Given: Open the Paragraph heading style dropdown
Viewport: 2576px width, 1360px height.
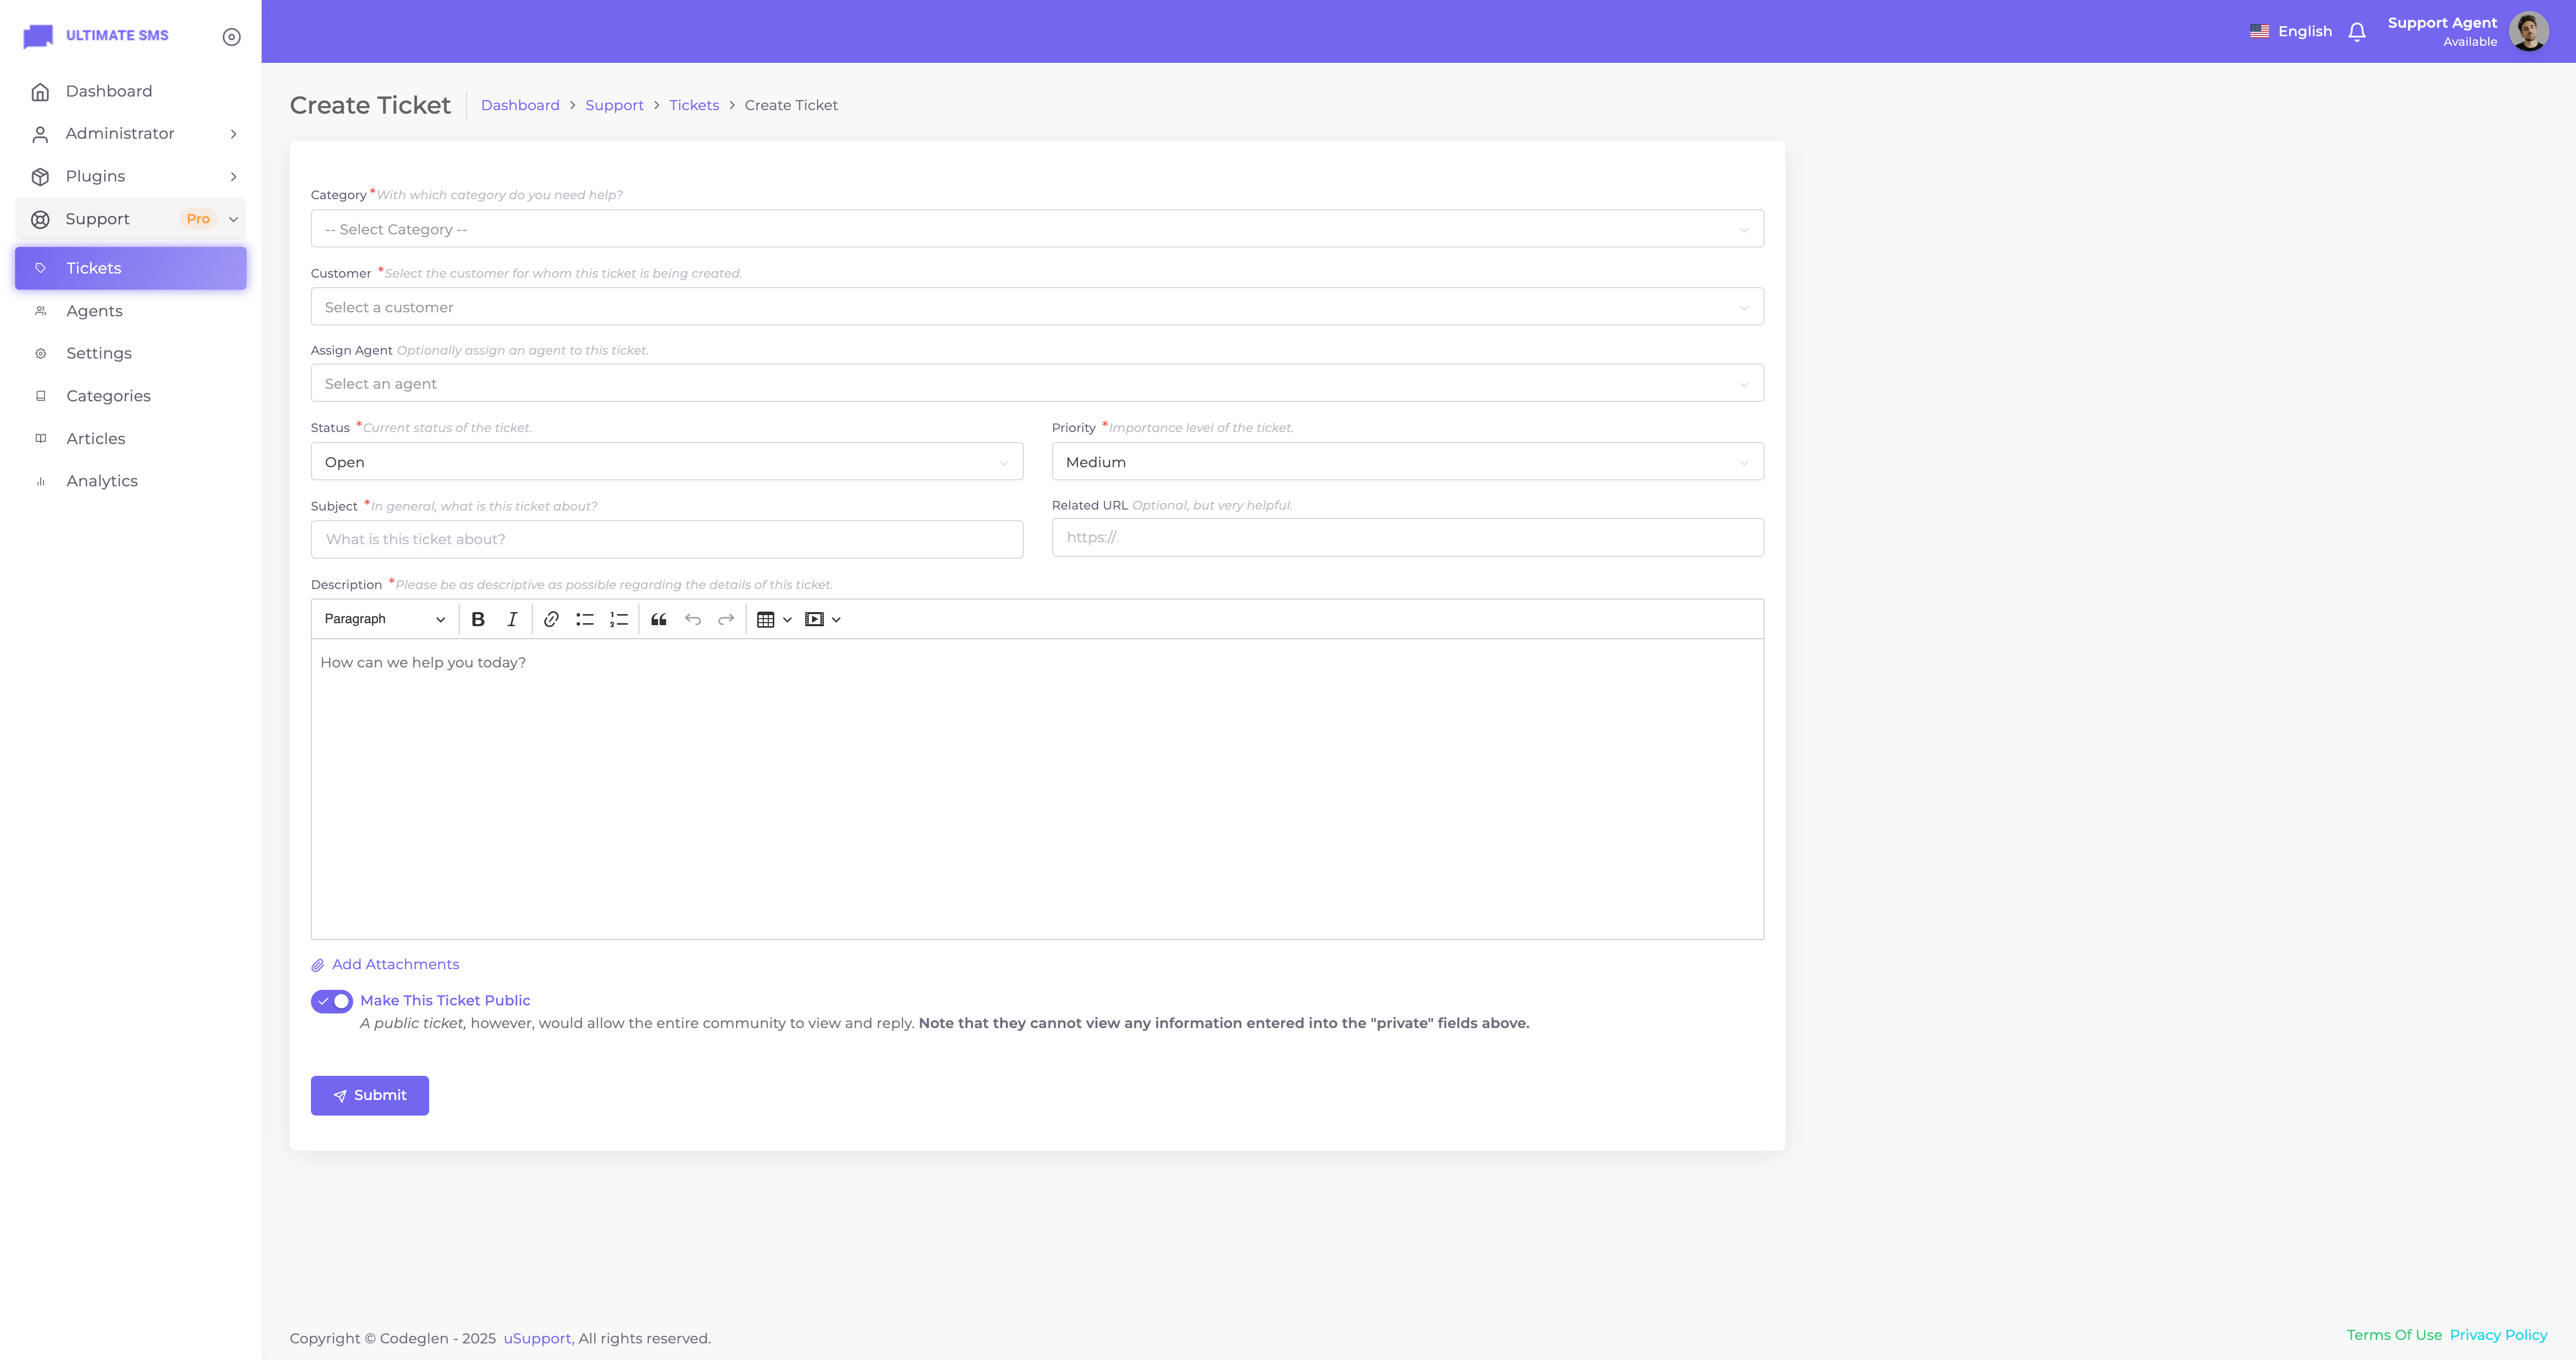Looking at the screenshot, I should tap(384, 619).
